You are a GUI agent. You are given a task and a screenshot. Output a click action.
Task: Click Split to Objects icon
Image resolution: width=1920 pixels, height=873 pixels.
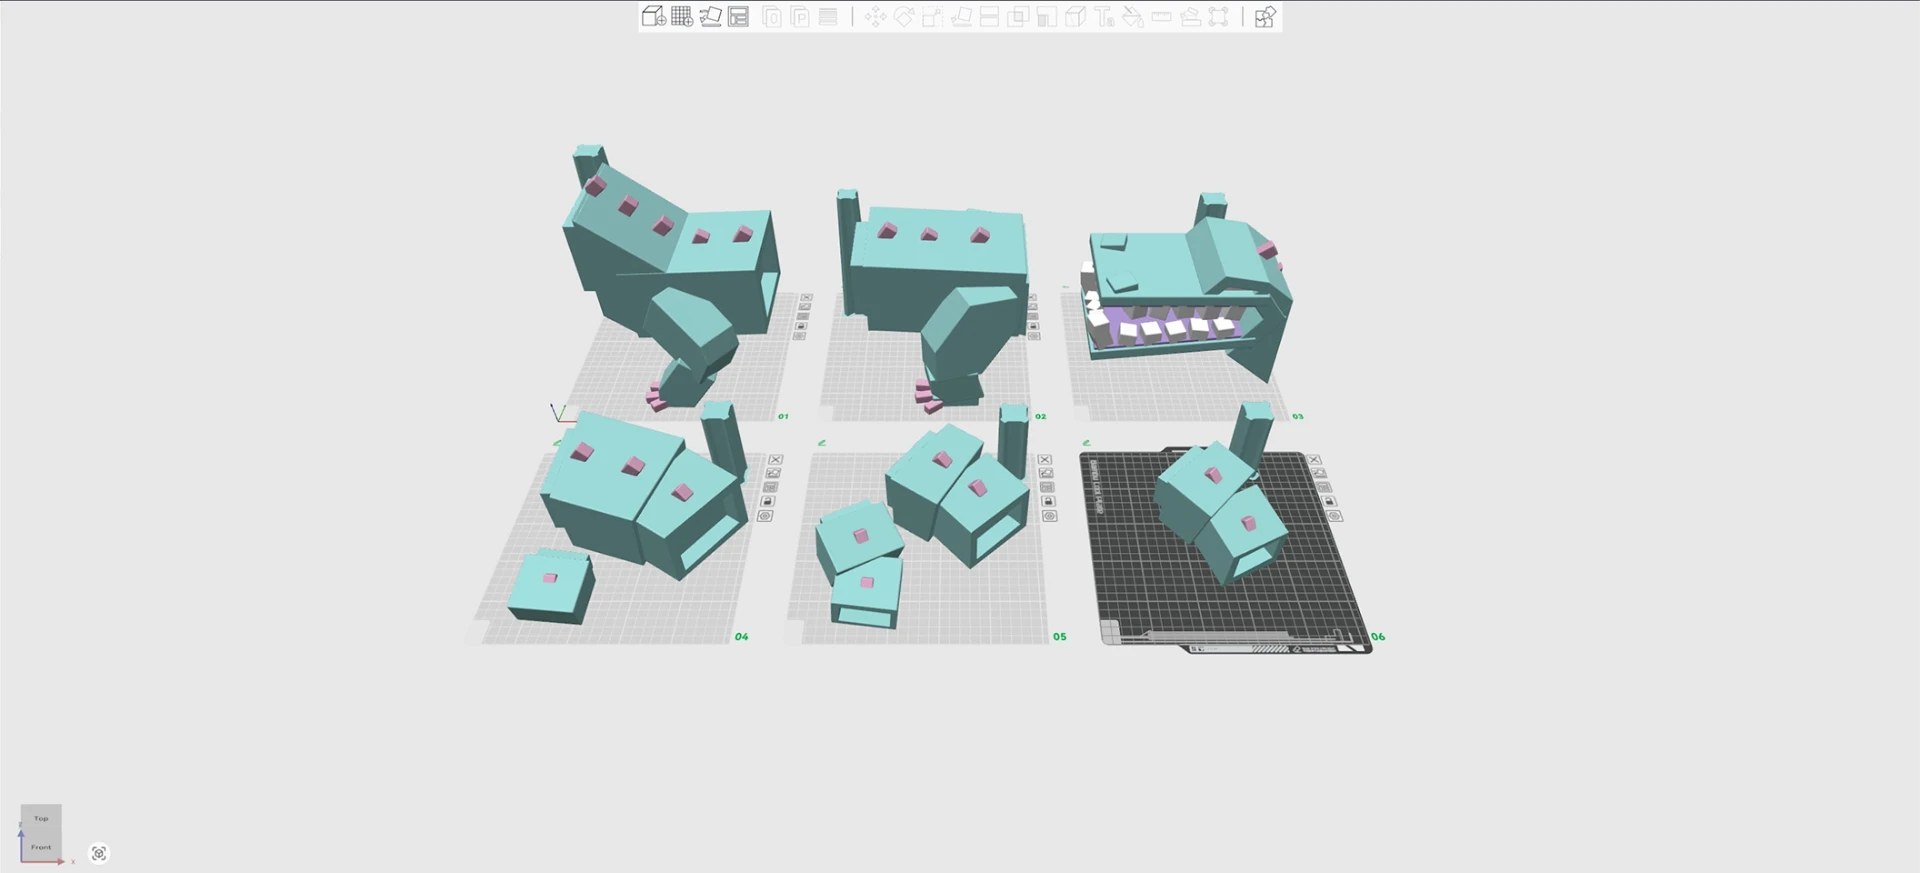(772, 16)
